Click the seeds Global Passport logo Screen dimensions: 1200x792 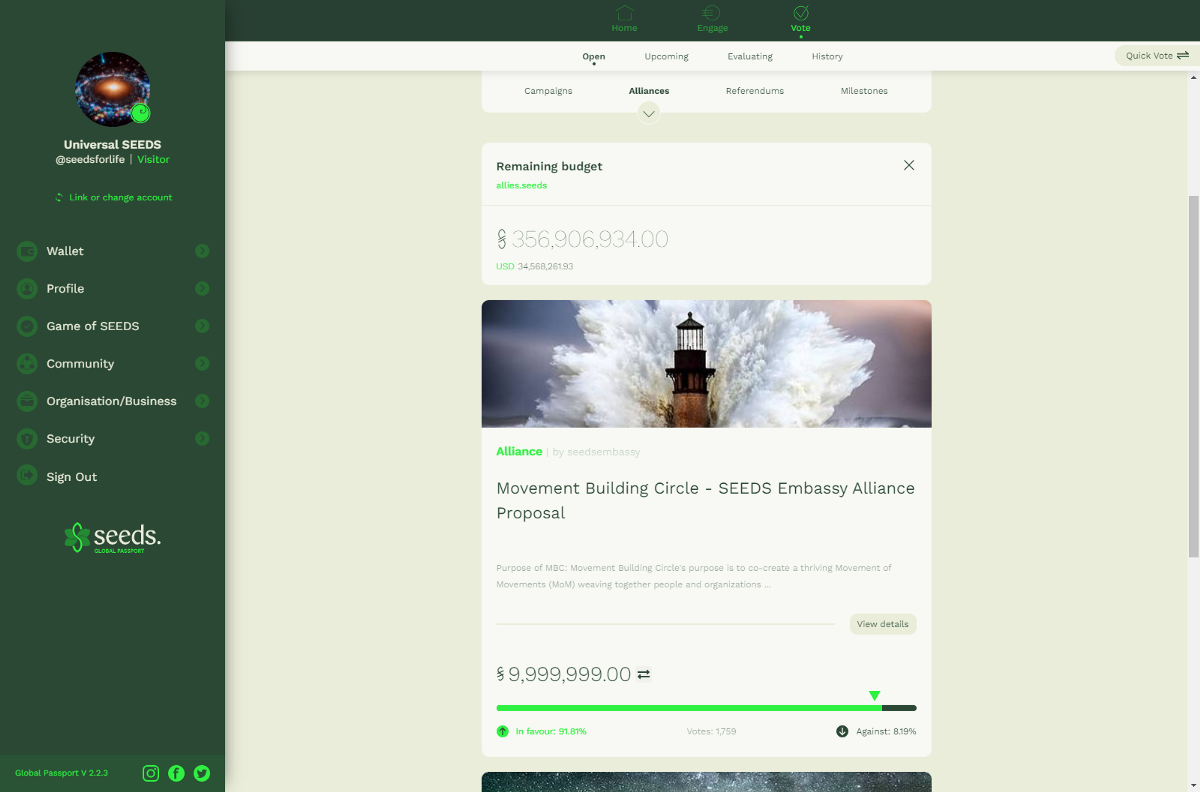point(112,538)
